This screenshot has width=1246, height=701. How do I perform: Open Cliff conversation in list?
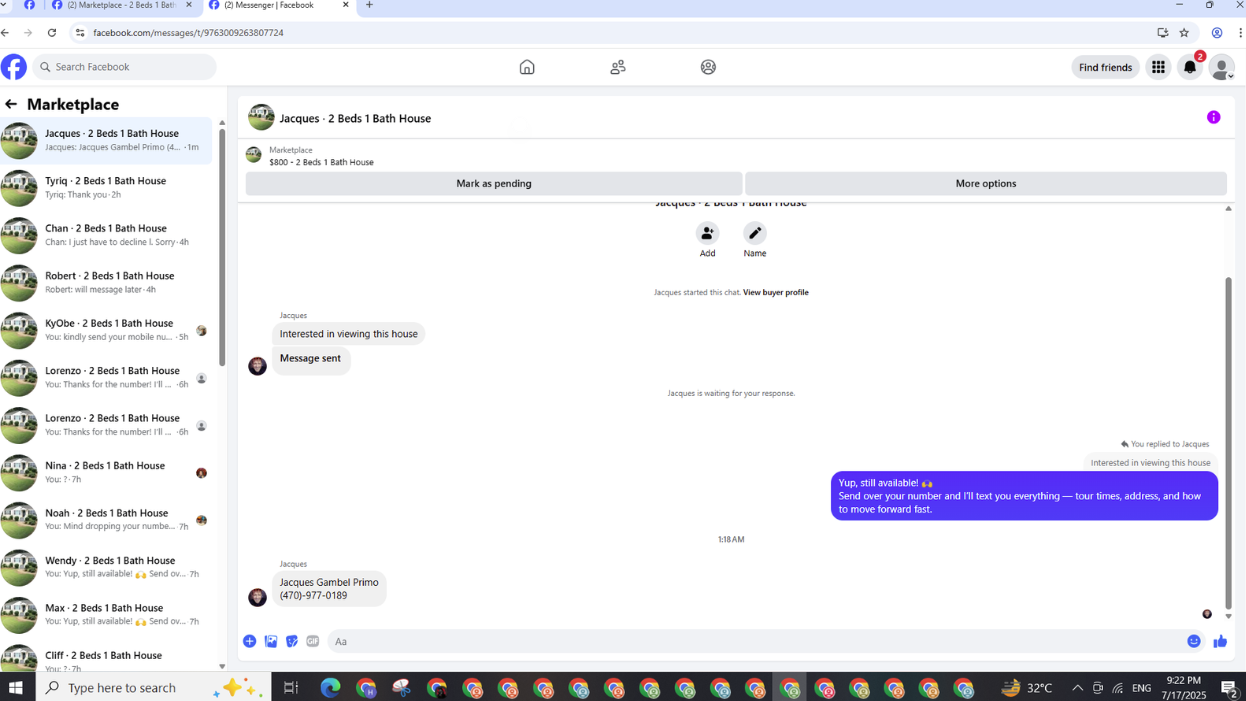(x=106, y=659)
